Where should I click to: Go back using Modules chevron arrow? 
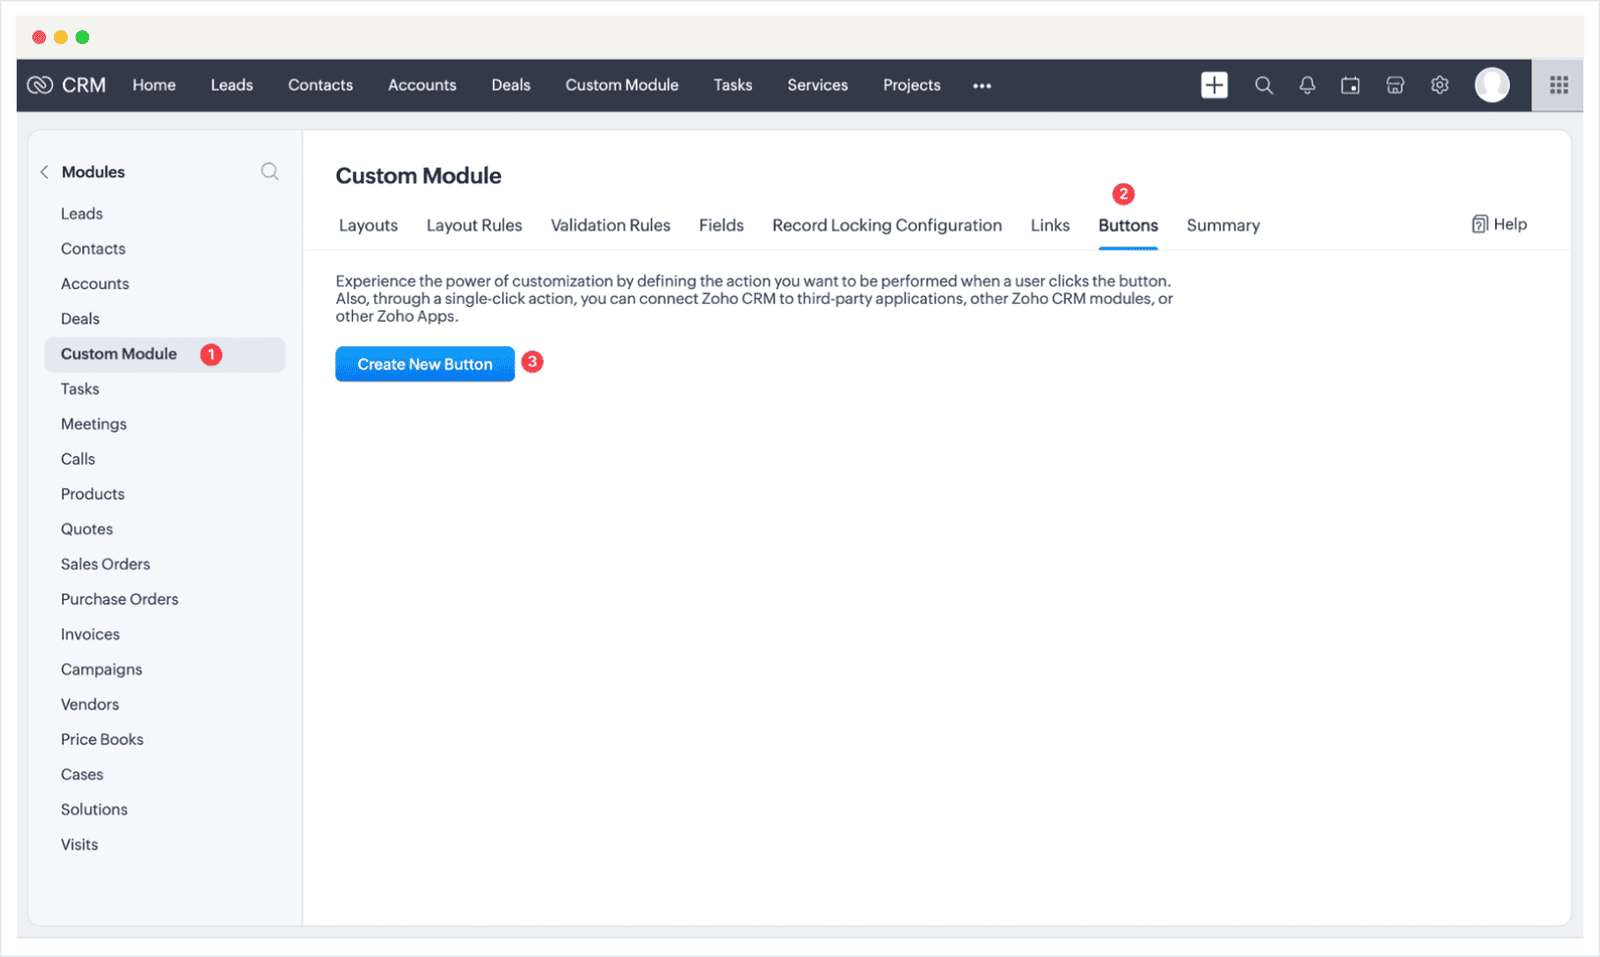click(44, 172)
